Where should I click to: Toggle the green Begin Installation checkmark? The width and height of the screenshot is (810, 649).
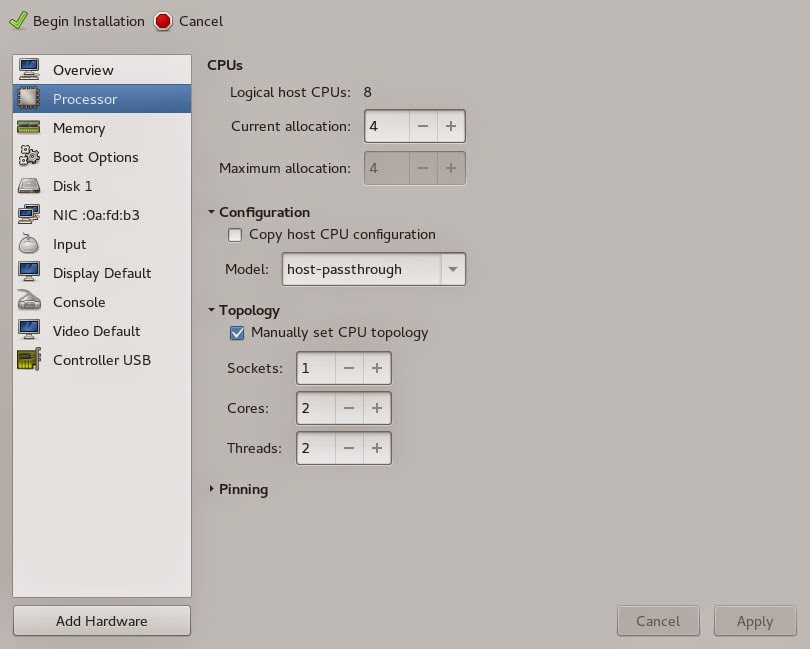(x=17, y=20)
